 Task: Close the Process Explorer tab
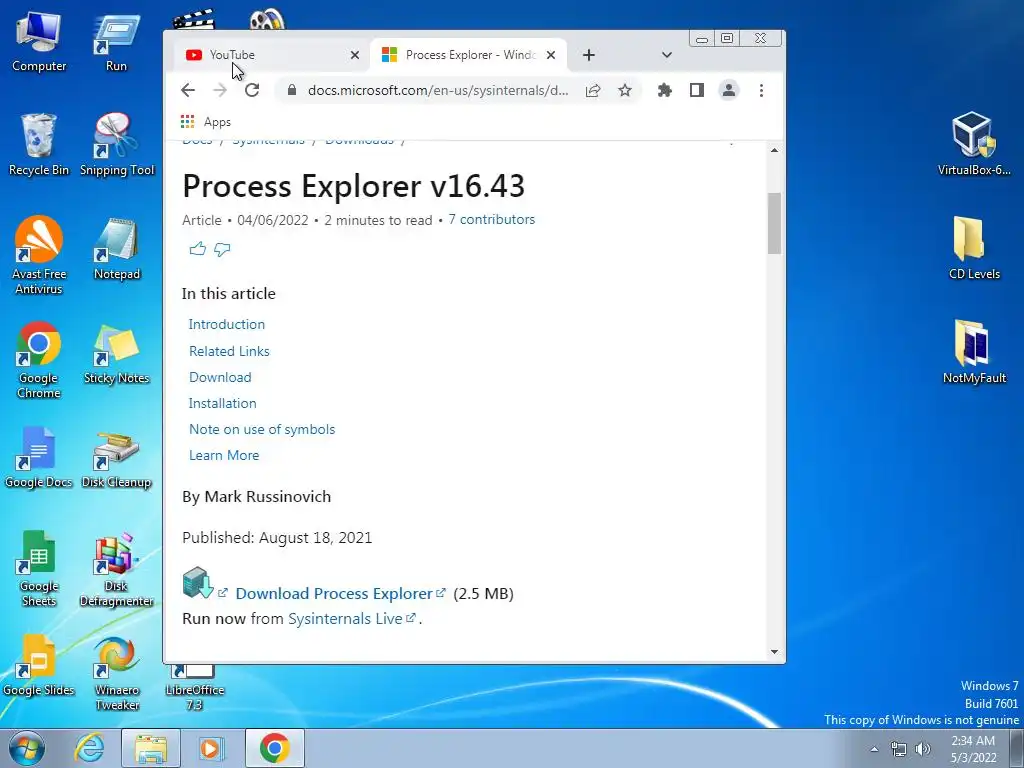[x=551, y=55]
